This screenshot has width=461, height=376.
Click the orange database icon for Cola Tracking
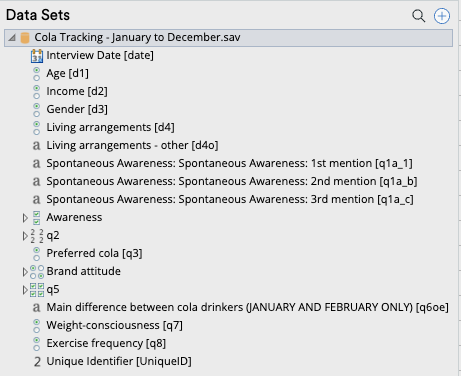(x=25, y=38)
